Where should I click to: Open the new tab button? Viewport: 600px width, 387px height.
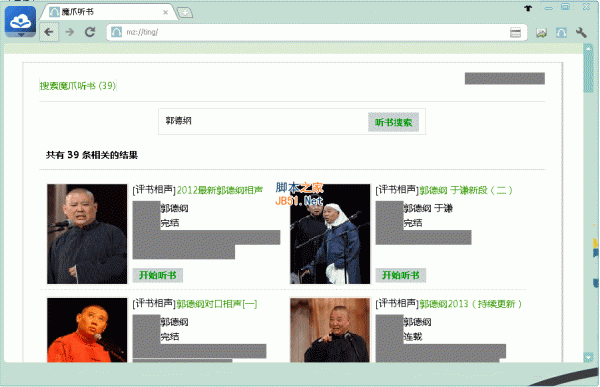pyautogui.click(x=185, y=13)
